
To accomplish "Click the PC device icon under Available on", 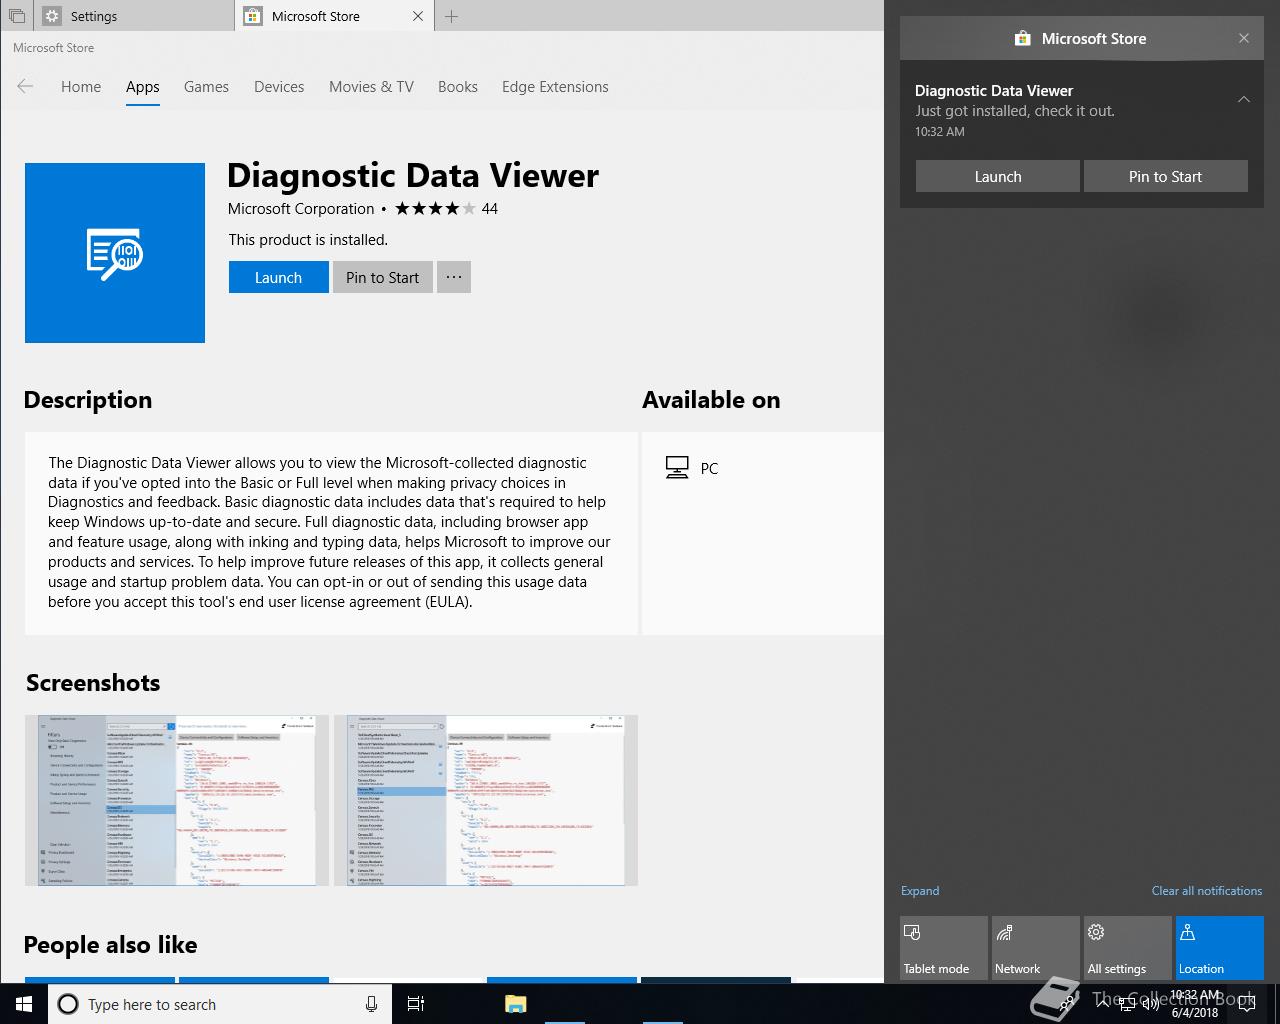I will pos(677,468).
